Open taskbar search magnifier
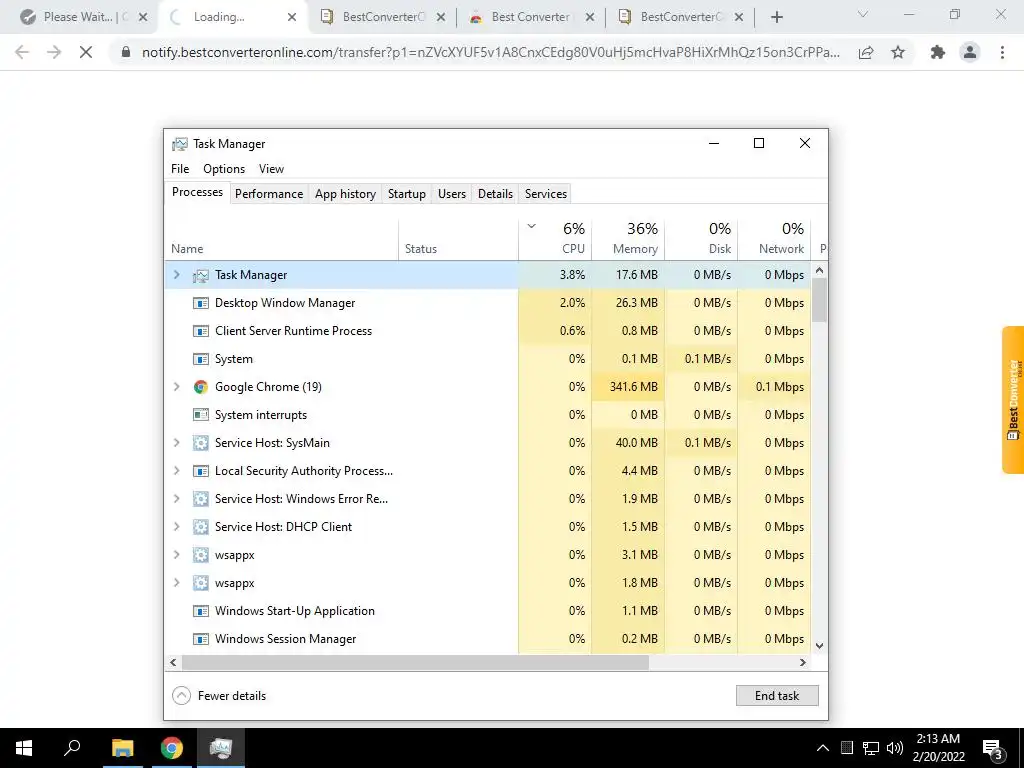 72,748
